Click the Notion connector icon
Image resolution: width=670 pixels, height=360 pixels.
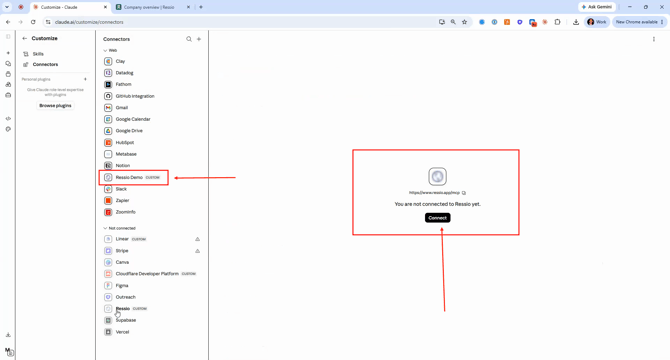pos(108,165)
